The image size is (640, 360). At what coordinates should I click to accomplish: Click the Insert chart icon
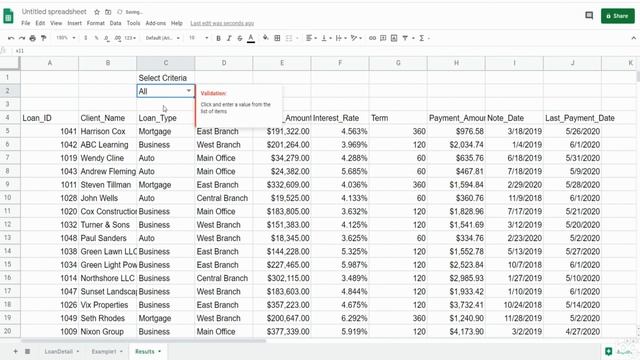(x=394, y=38)
